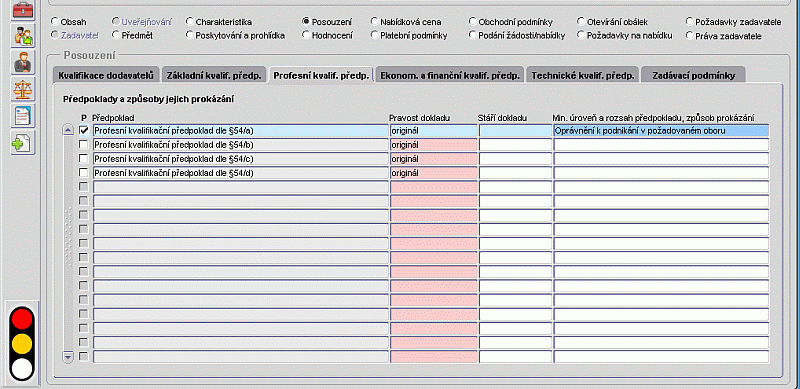The height and width of the screenshot is (389, 800).
Task: Click the businessman in suit sidebar icon
Action: coord(23,62)
